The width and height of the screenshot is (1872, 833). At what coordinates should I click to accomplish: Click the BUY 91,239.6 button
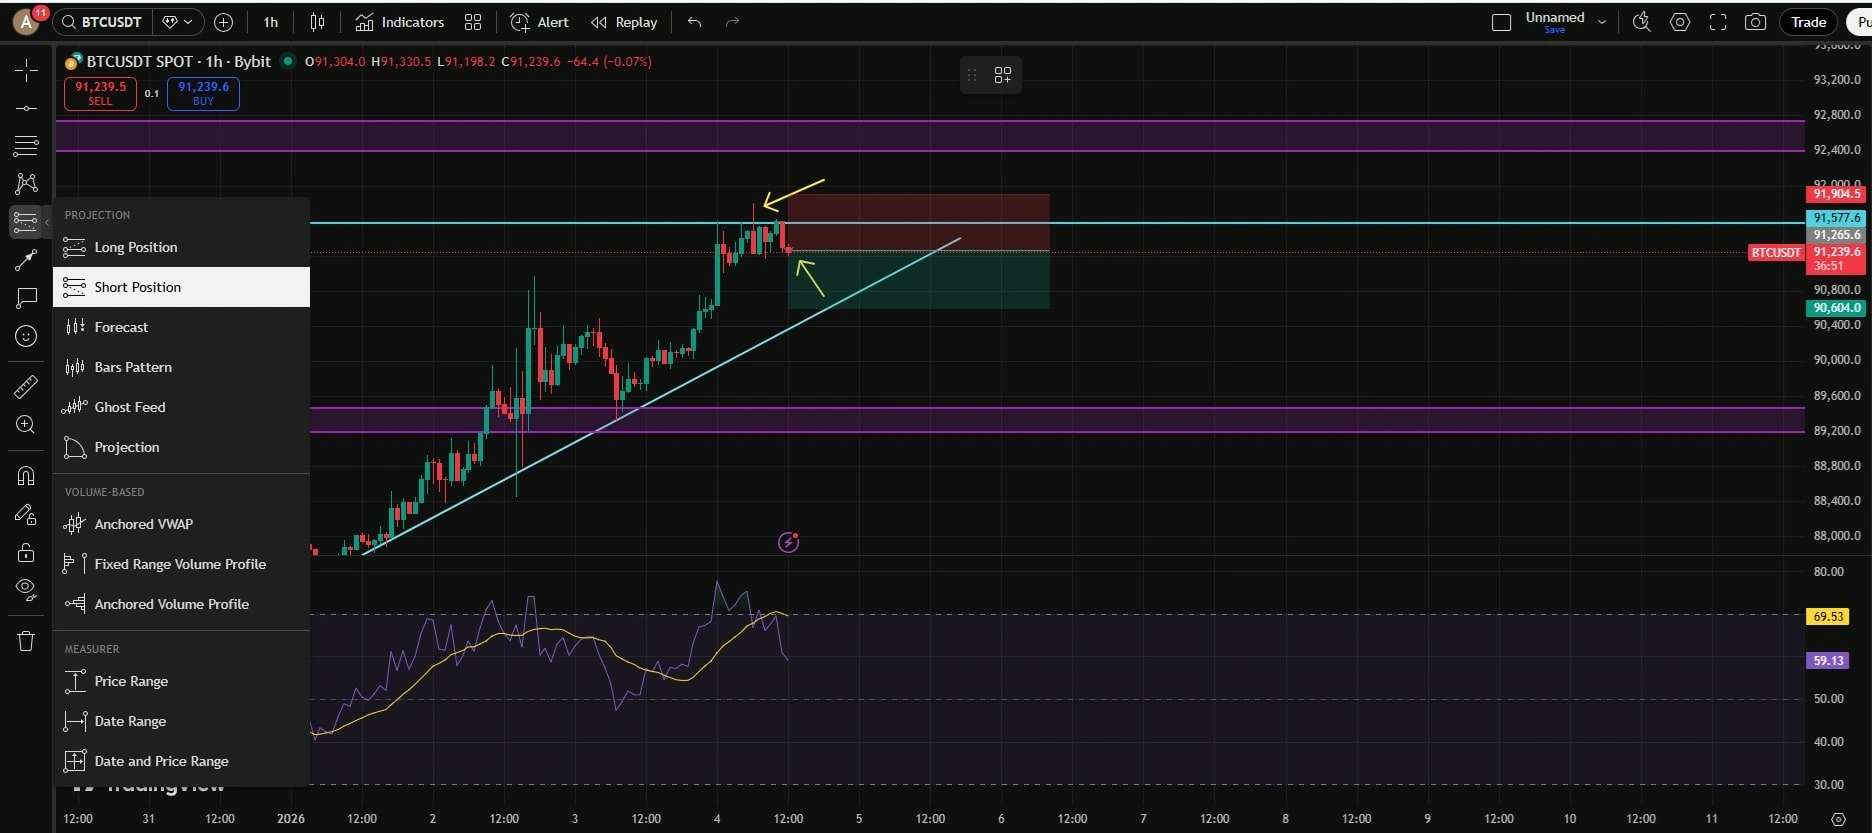tap(203, 93)
